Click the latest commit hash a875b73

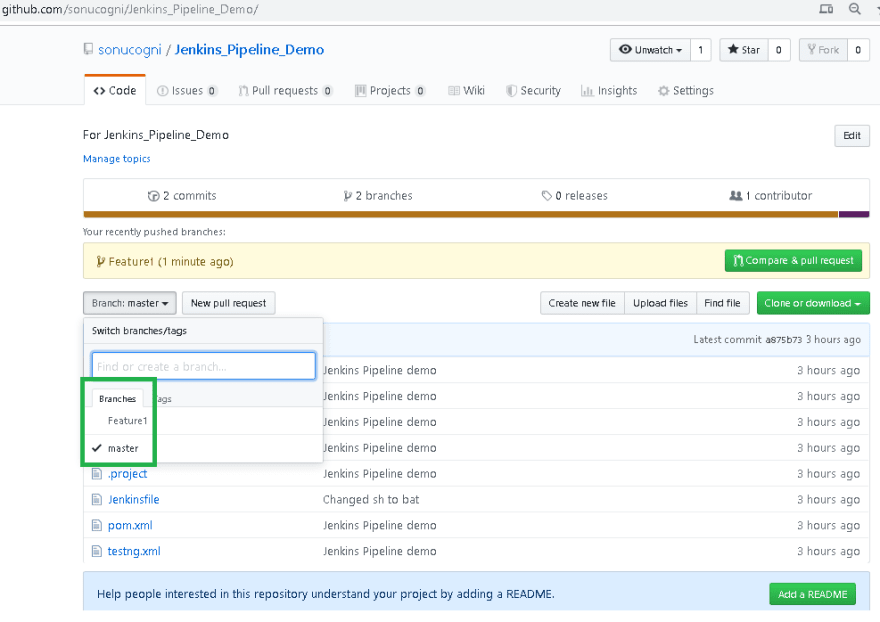coord(784,340)
